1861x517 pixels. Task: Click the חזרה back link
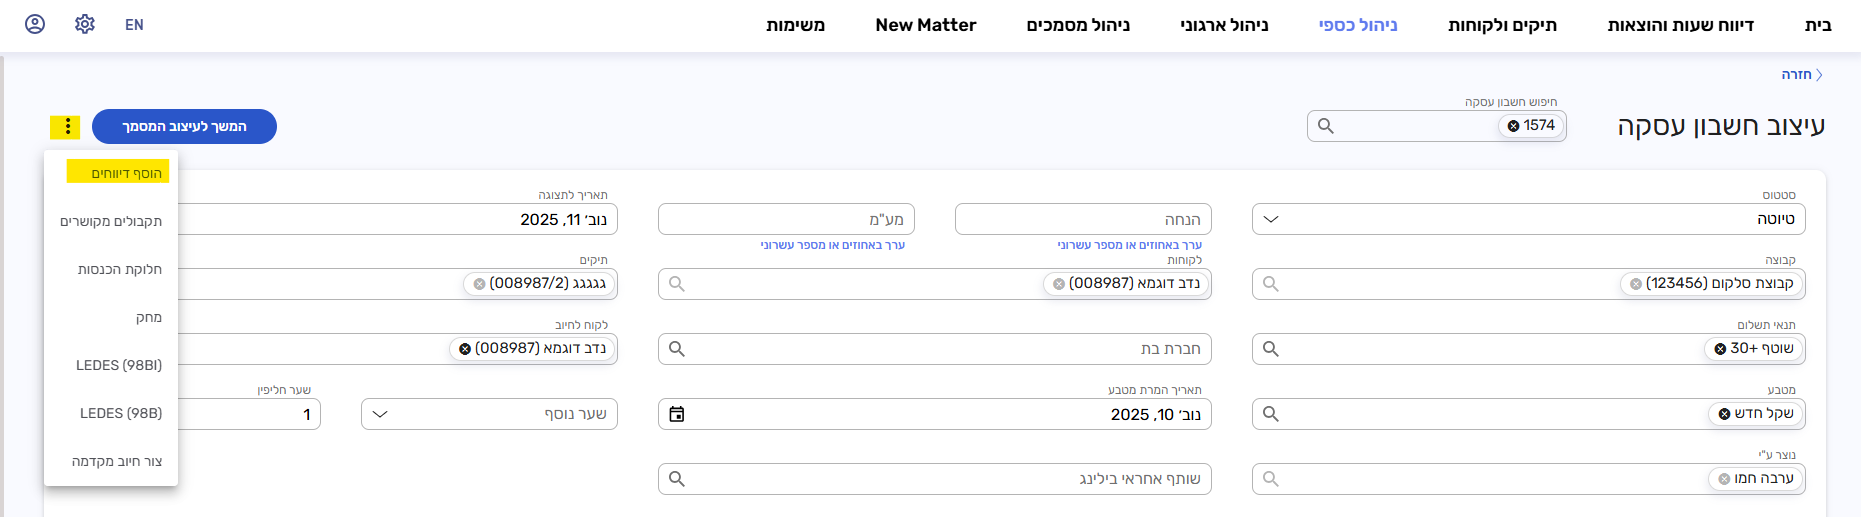click(1801, 75)
